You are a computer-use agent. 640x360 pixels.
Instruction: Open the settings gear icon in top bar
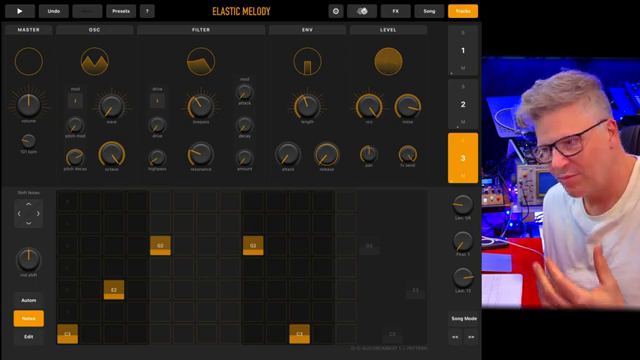[x=336, y=11]
